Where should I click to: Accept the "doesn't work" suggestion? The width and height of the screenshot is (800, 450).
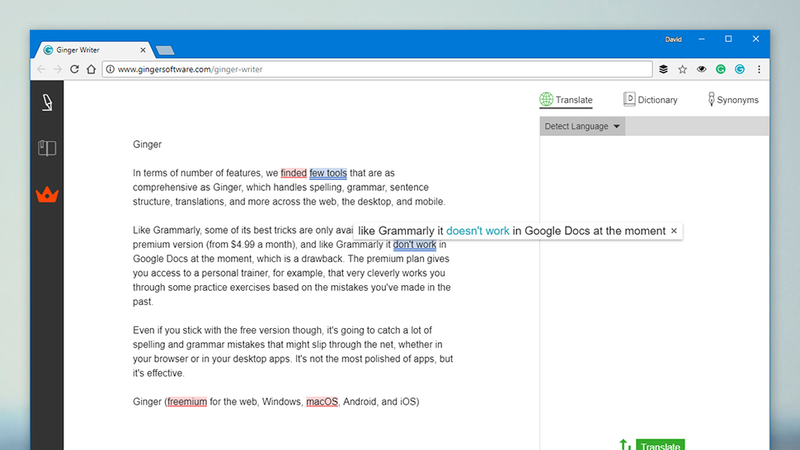click(478, 231)
